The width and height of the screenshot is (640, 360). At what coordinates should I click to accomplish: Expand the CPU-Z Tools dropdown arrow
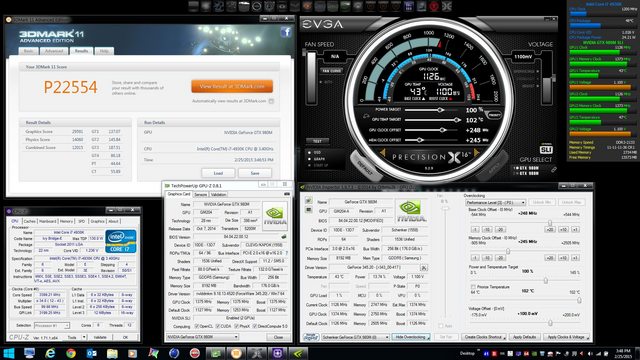(x=84, y=337)
